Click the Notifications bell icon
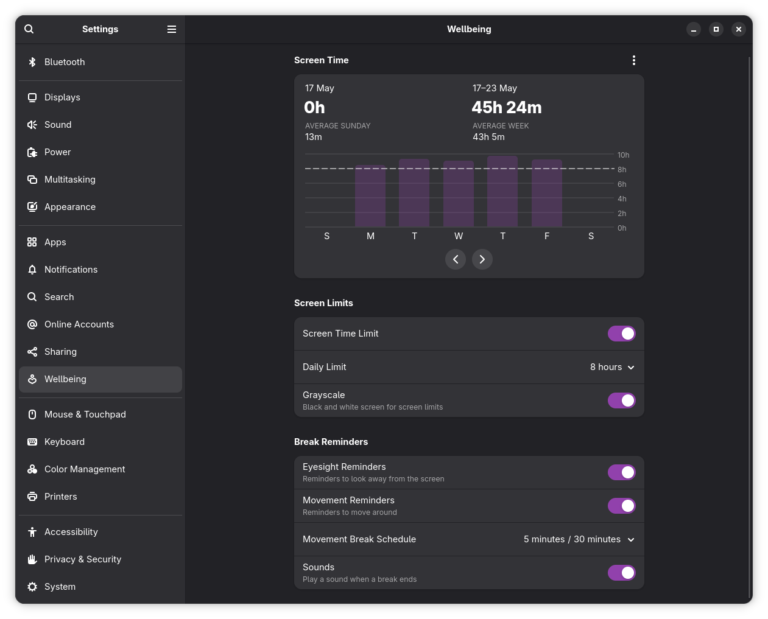Screen dimensions: 768x619 (x=32, y=269)
